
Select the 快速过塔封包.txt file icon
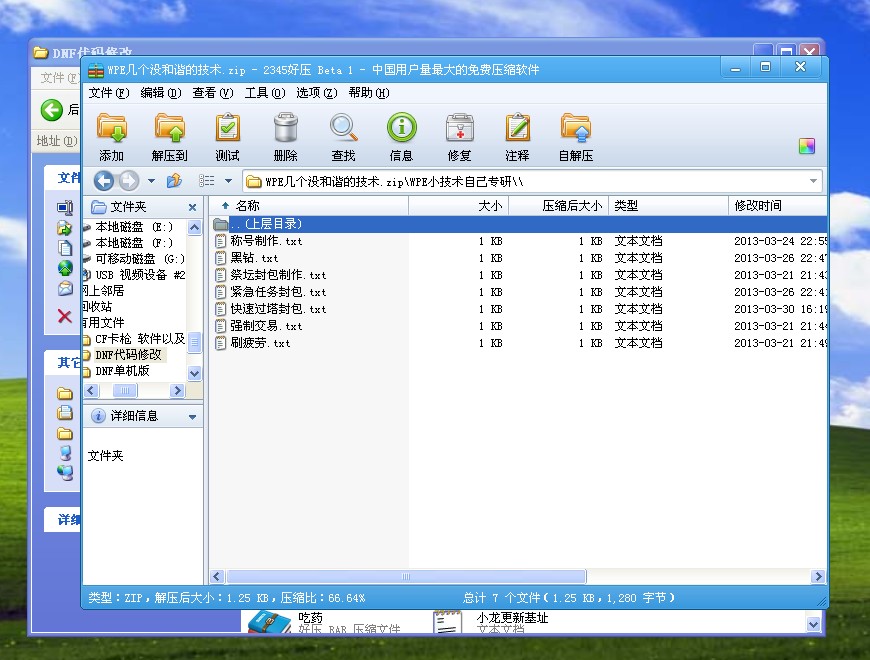tap(221, 309)
